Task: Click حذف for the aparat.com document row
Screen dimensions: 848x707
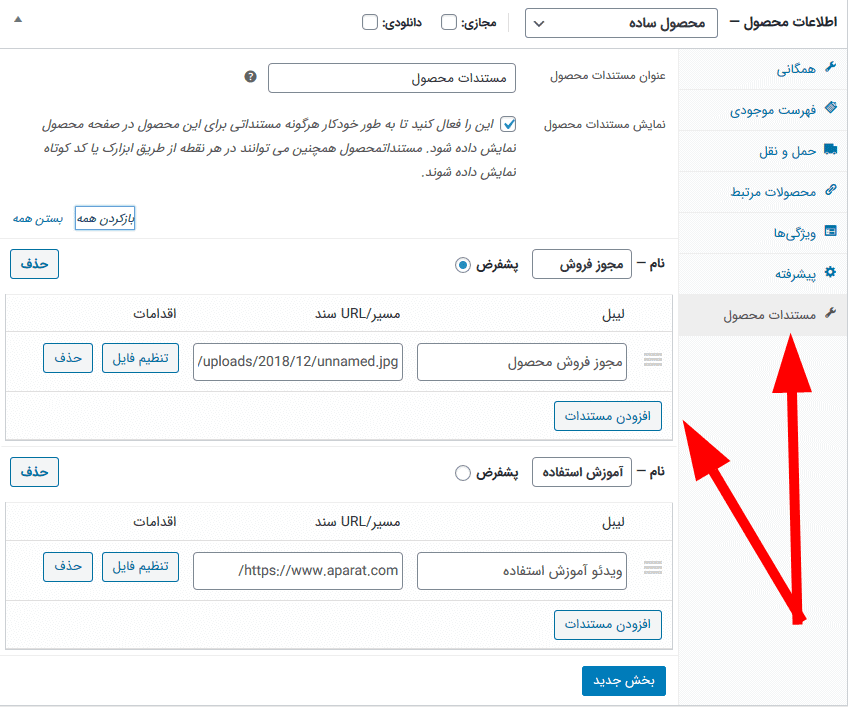Action: point(68,566)
